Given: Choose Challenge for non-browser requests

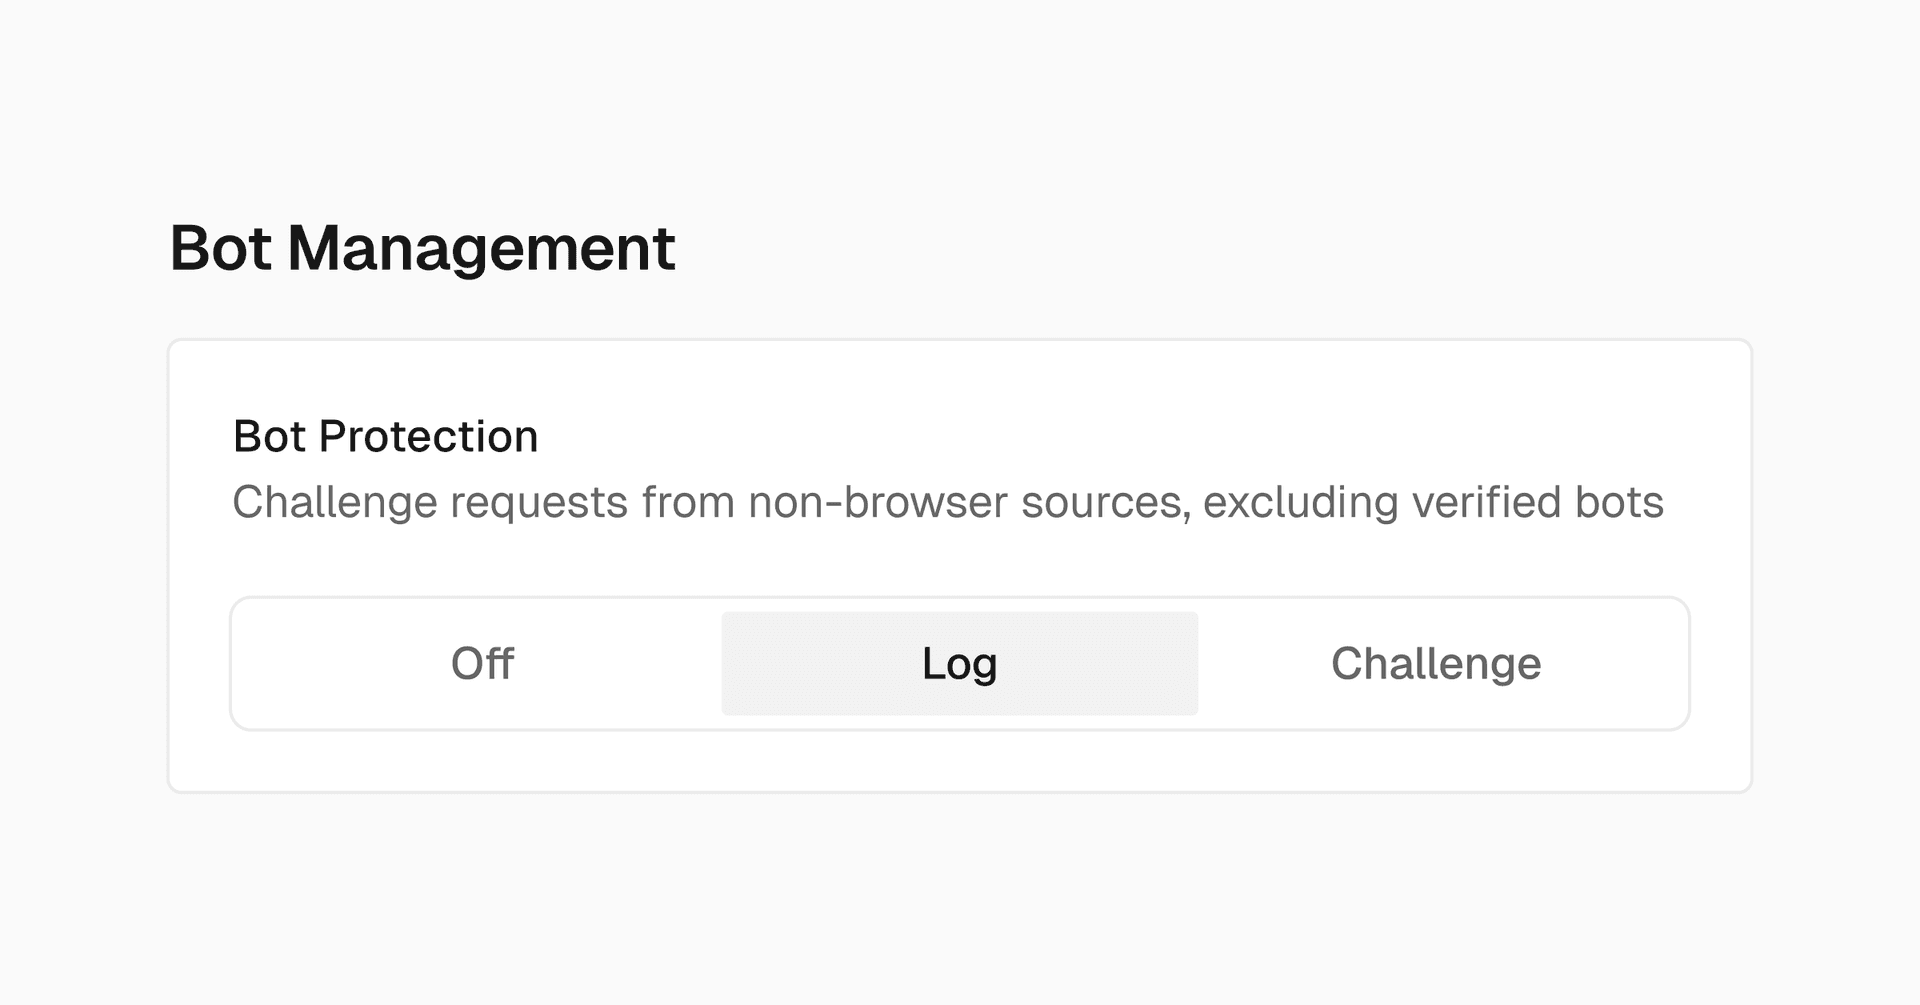Looking at the screenshot, I should (x=1436, y=664).
